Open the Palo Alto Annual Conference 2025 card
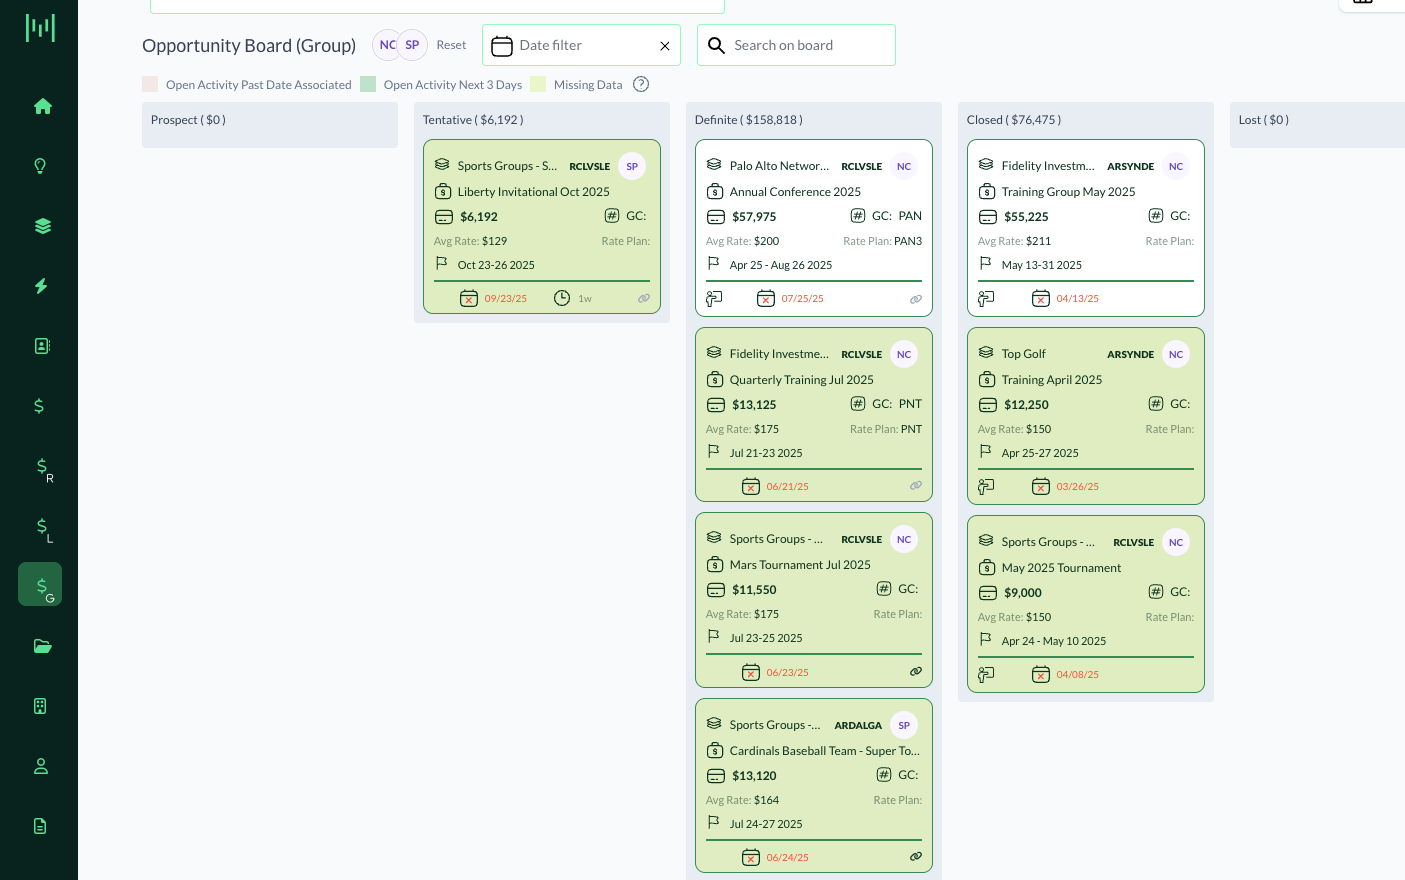1405x880 pixels. [795, 192]
